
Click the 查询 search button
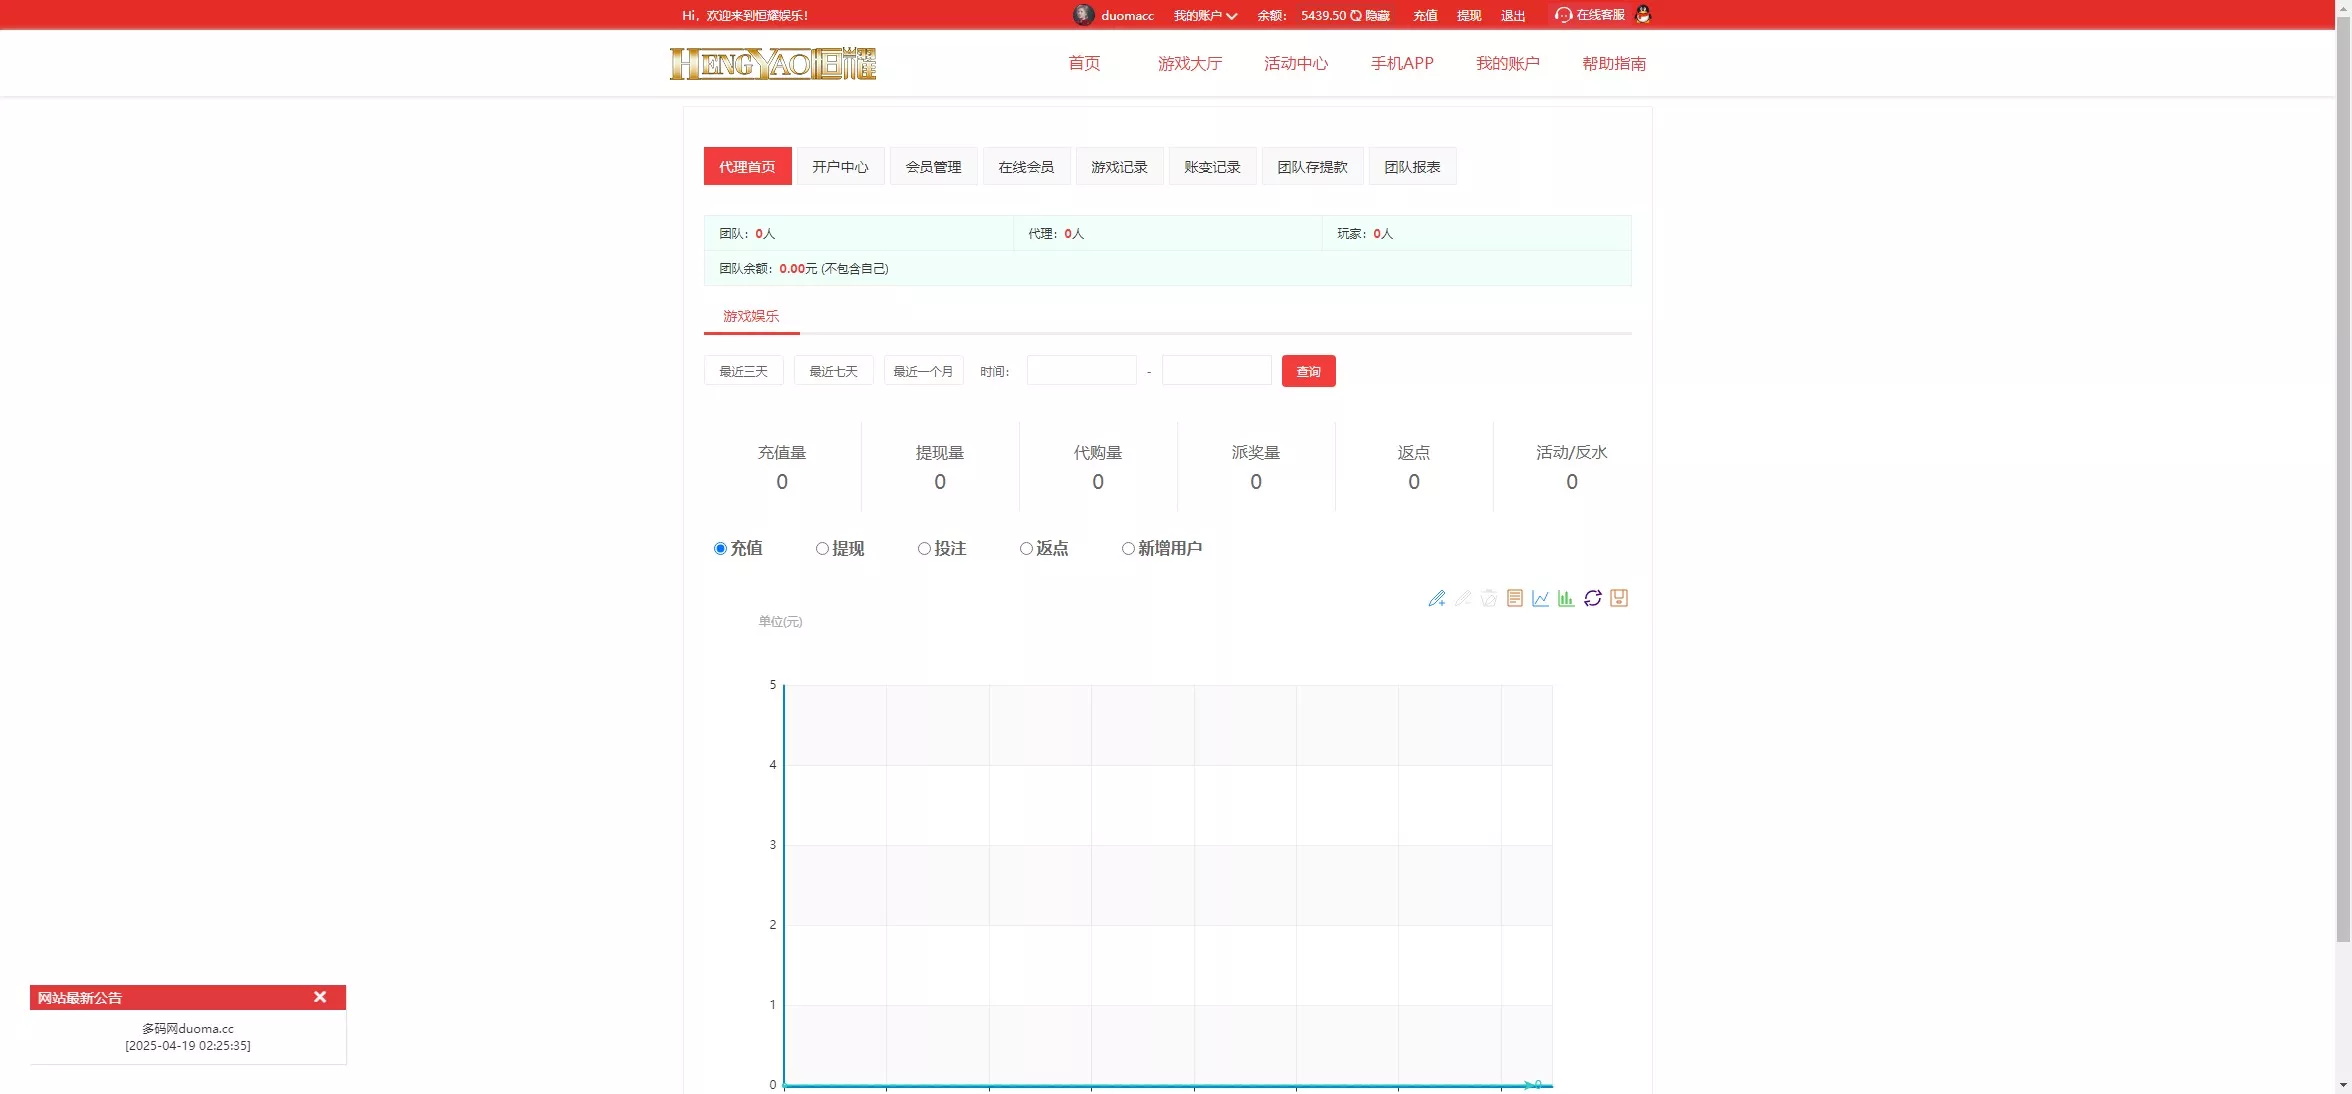click(x=1308, y=371)
